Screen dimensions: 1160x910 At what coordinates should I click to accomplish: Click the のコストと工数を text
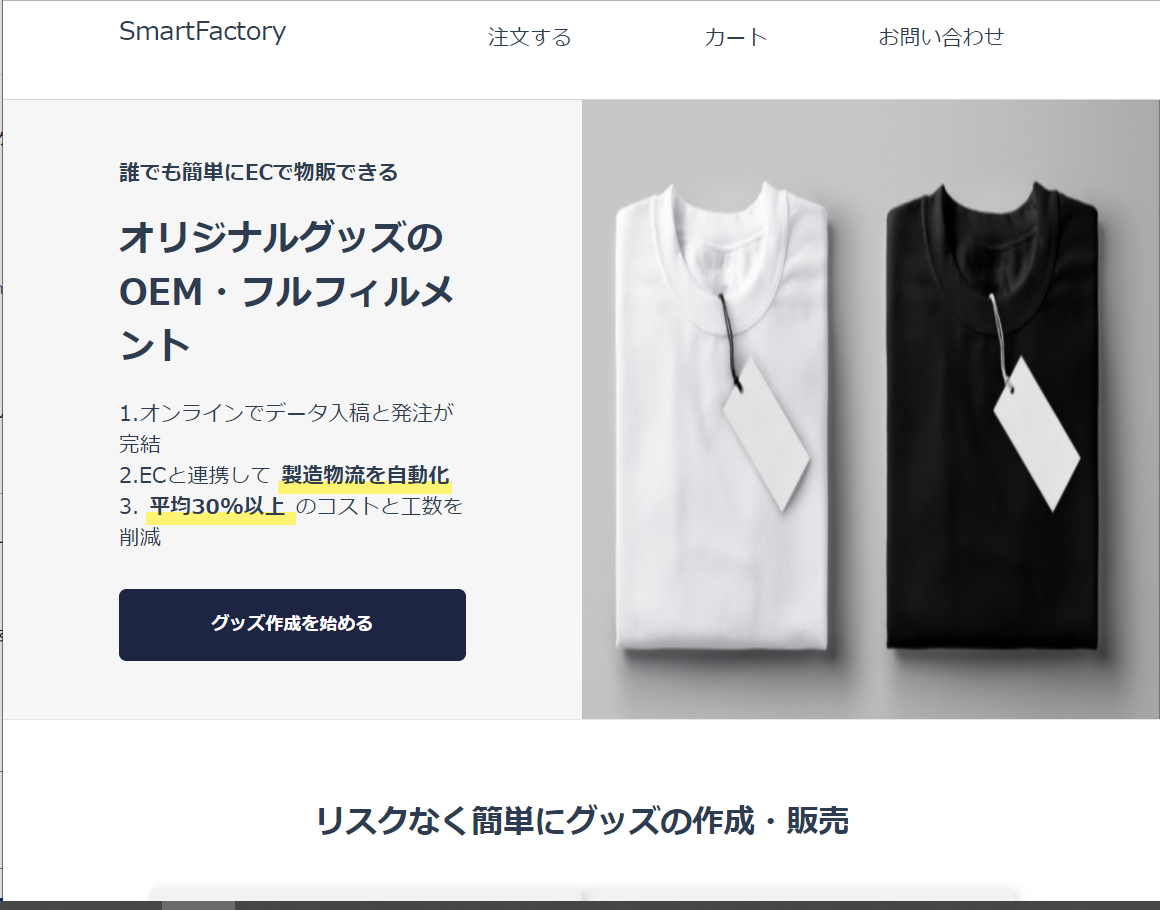click(x=380, y=506)
